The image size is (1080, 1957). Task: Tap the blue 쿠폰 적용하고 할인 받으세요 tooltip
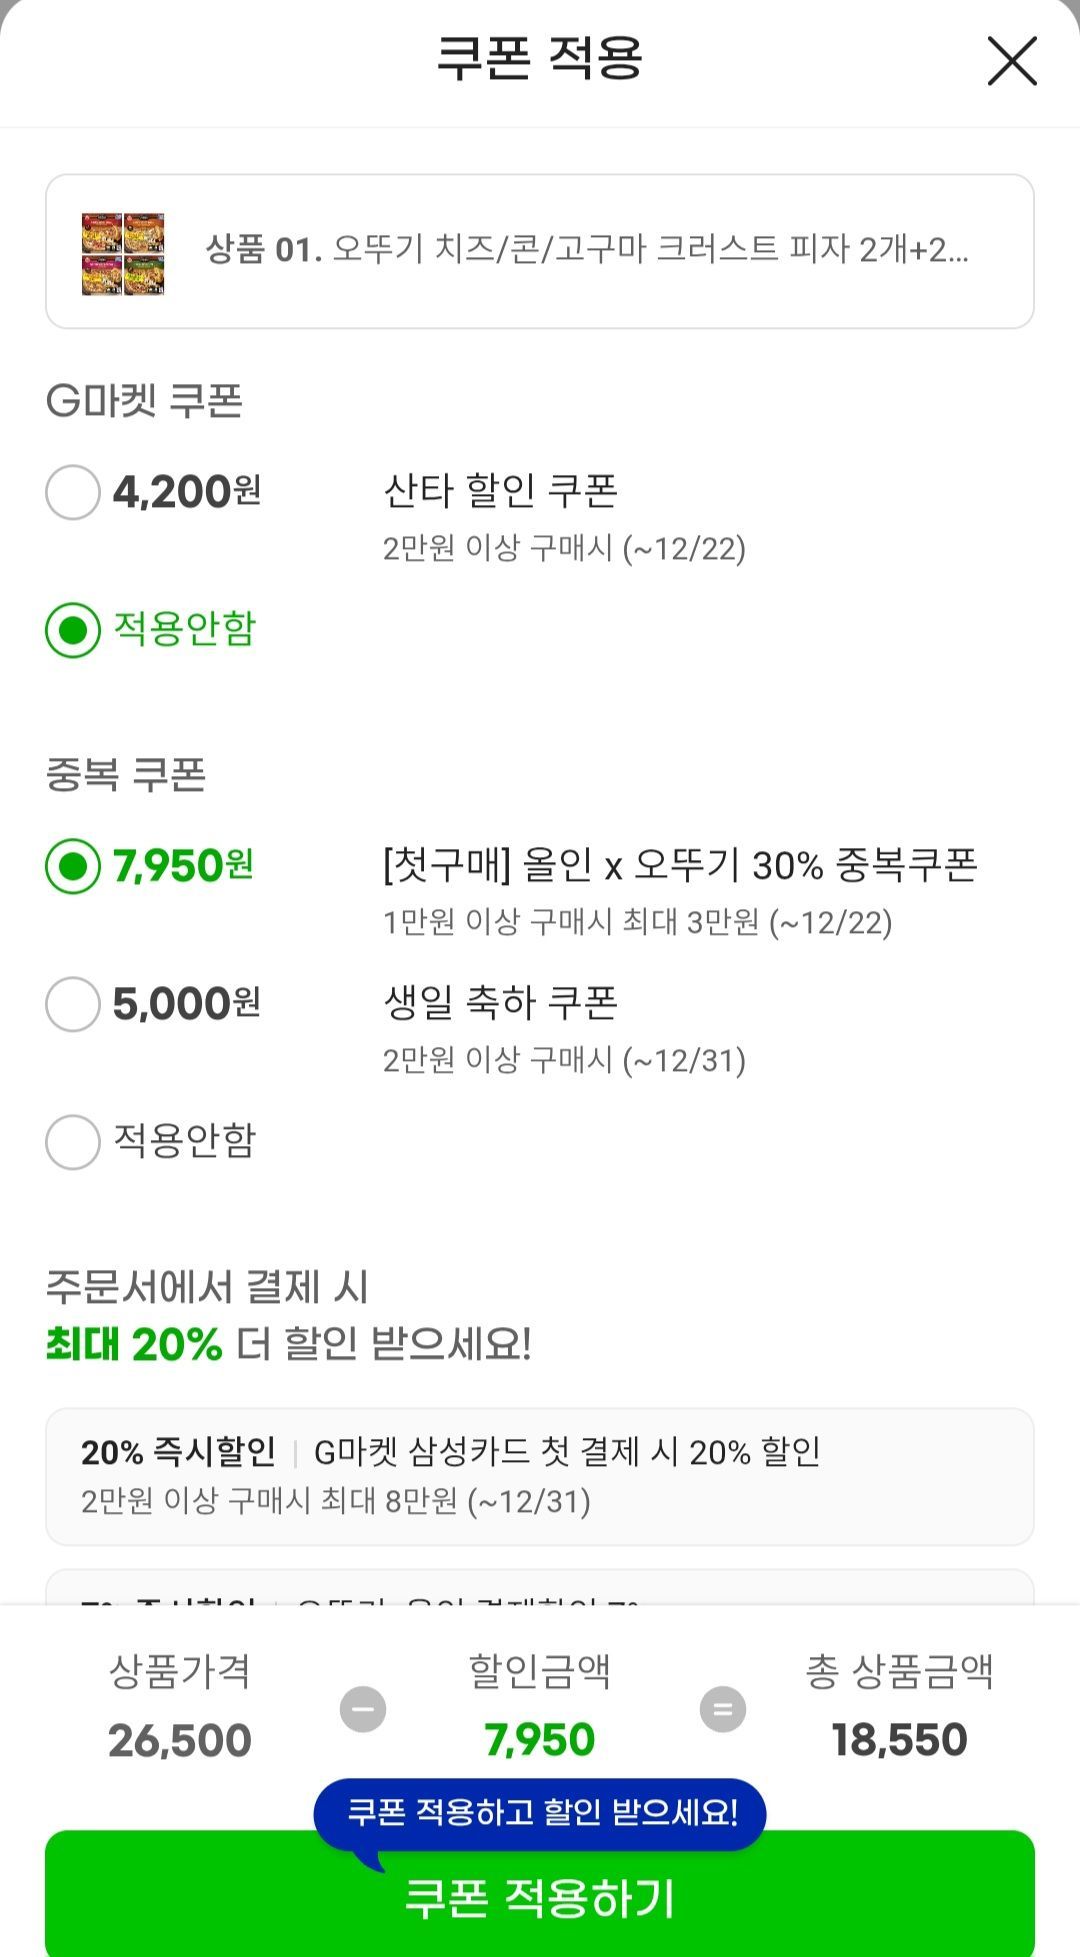click(x=540, y=1813)
